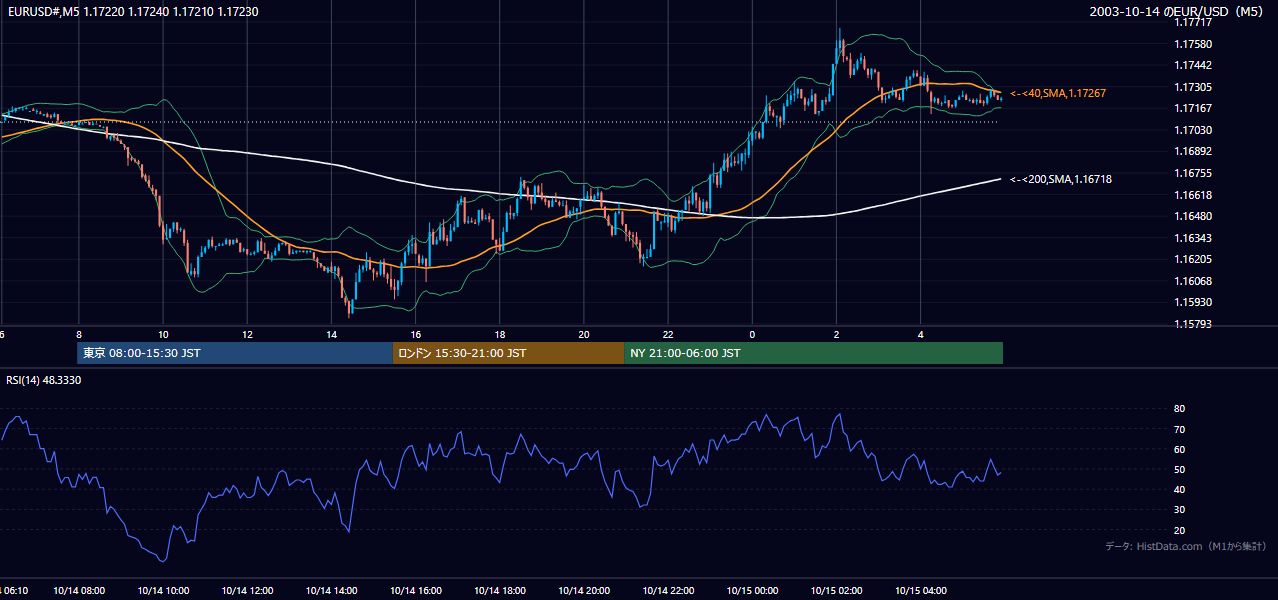Click the RSI(14) 48.3330 indicator label
Image resolution: width=1278 pixels, height=600 pixels.
(44, 380)
